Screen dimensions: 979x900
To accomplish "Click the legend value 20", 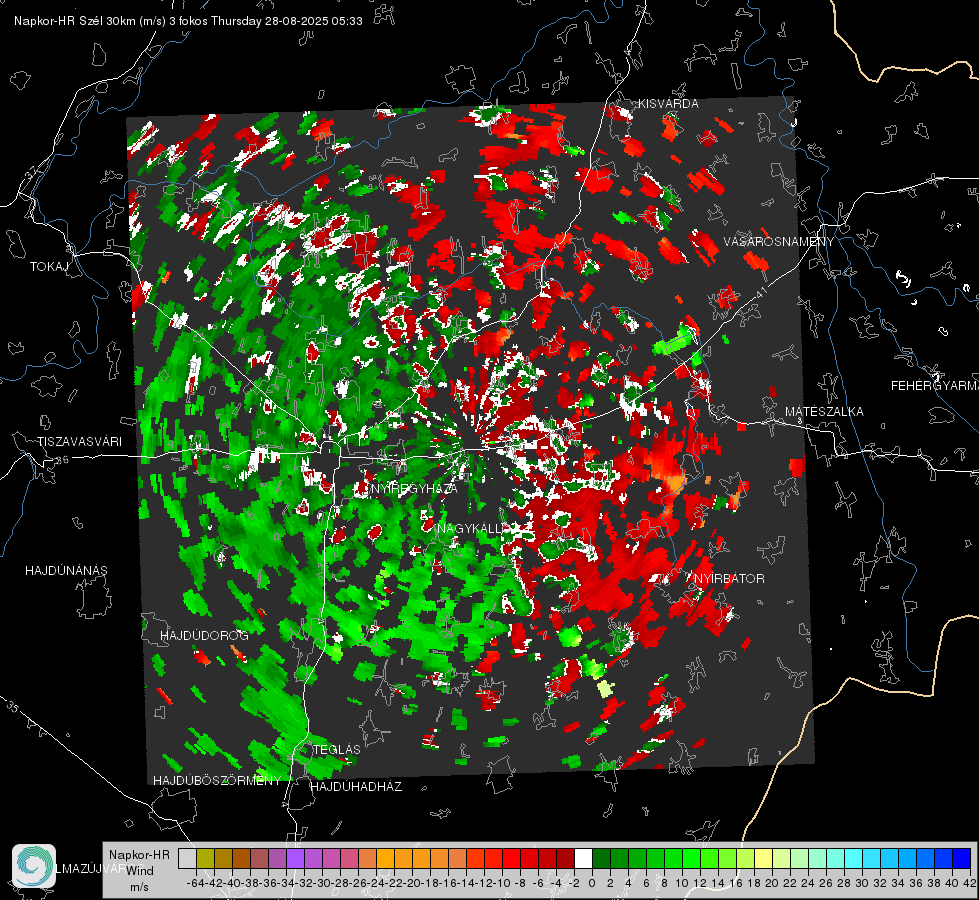I will pos(772,883).
